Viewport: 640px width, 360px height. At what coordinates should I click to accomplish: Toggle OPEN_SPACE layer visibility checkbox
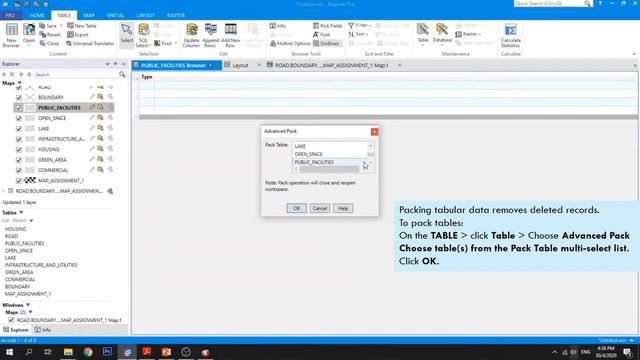tap(19, 118)
